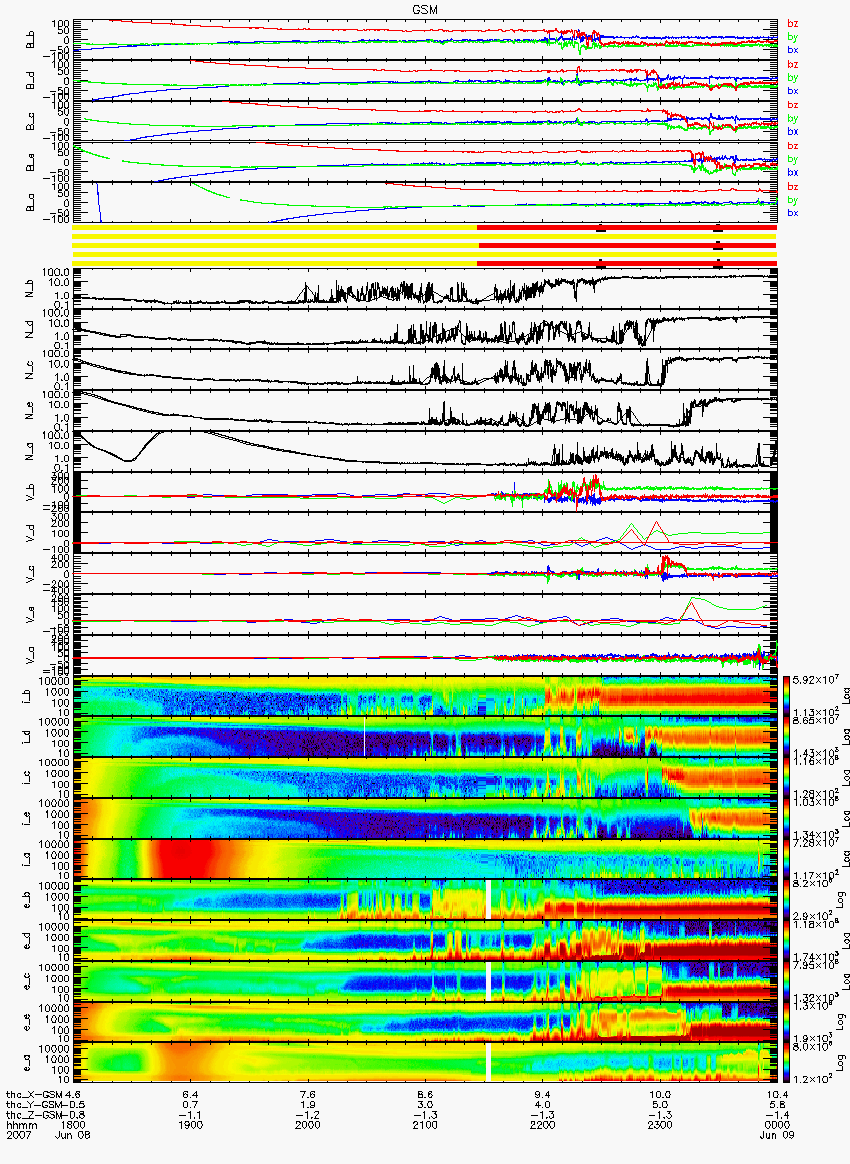Screen dimensions: 850x1164
Task: Click the B_c panel axis label
Action: coord(30,122)
